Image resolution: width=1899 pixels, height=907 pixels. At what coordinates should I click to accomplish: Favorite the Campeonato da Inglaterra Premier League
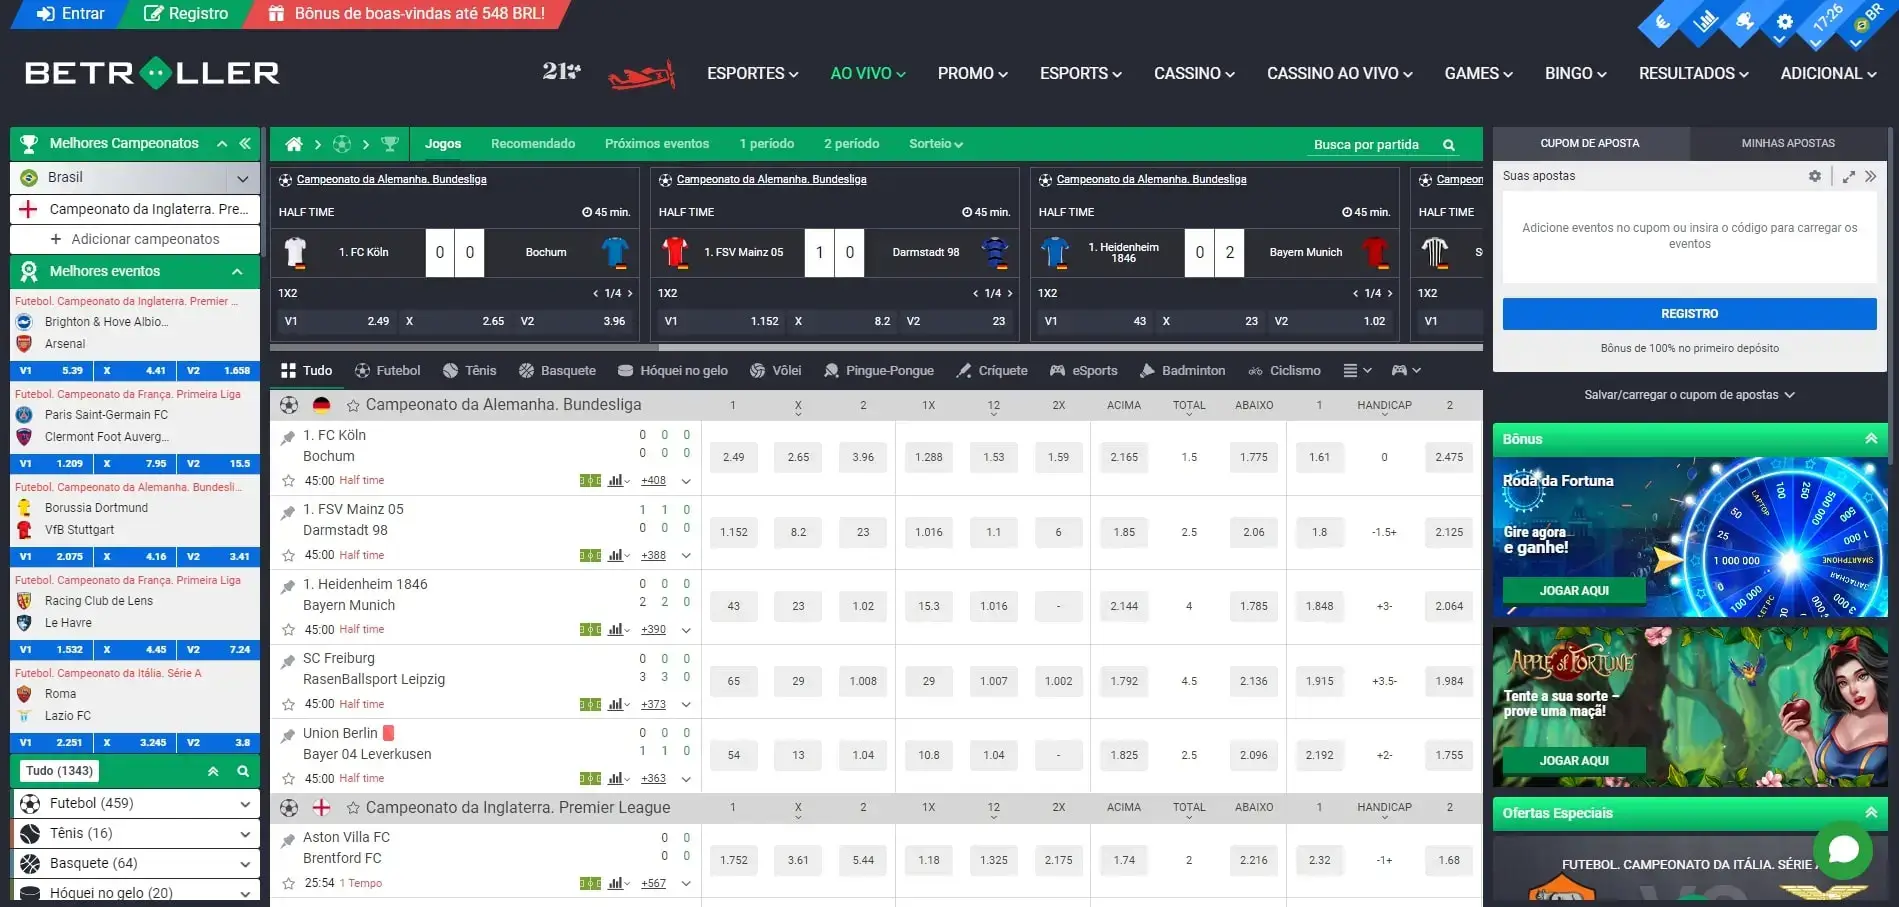[353, 808]
